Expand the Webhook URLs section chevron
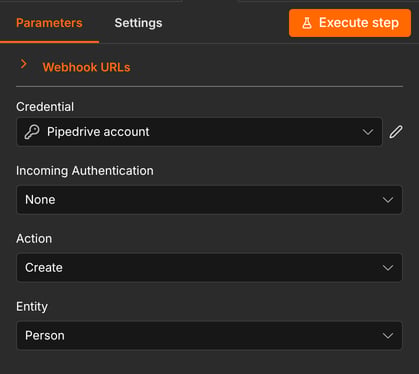Image resolution: width=419 pixels, height=374 pixels. coord(23,64)
